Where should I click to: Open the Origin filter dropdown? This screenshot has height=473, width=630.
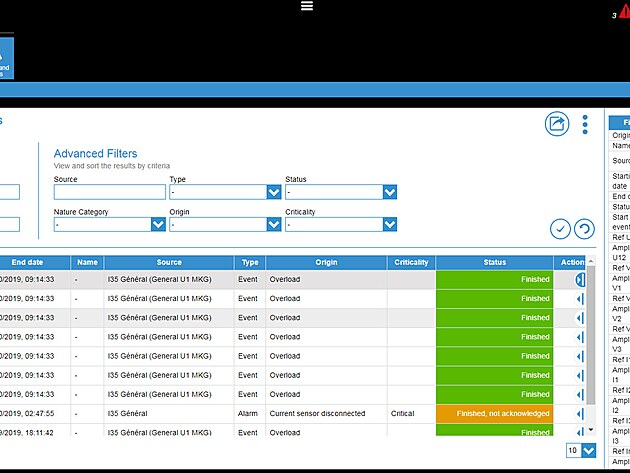[x=273, y=225]
